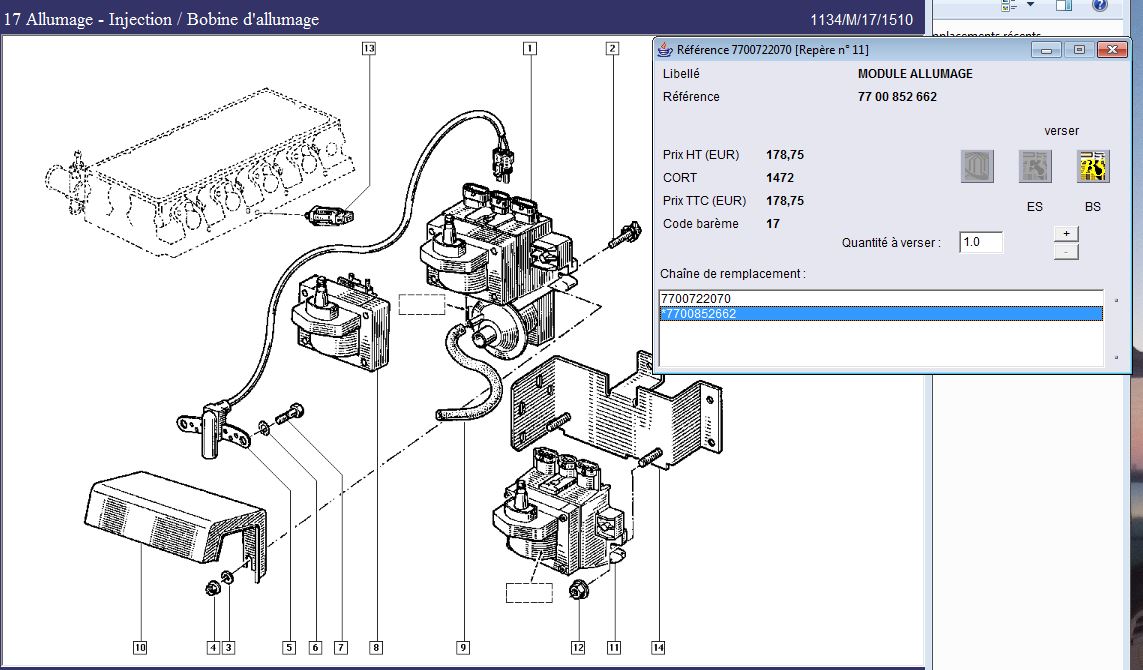This screenshot has width=1143, height=670.
Task: Click callout number 13 in the diagram
Action: coord(369,48)
